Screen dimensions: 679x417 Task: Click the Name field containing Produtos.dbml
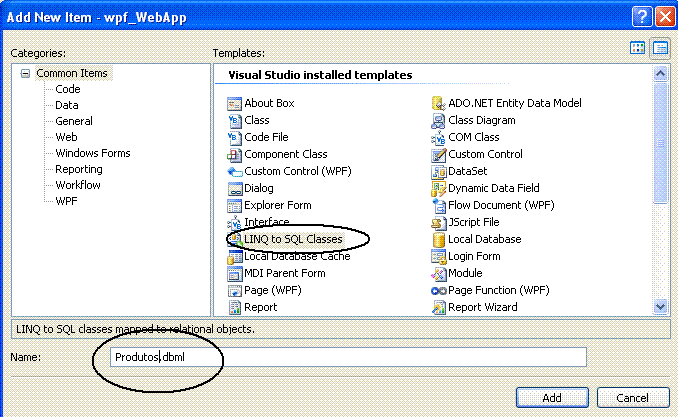348,357
